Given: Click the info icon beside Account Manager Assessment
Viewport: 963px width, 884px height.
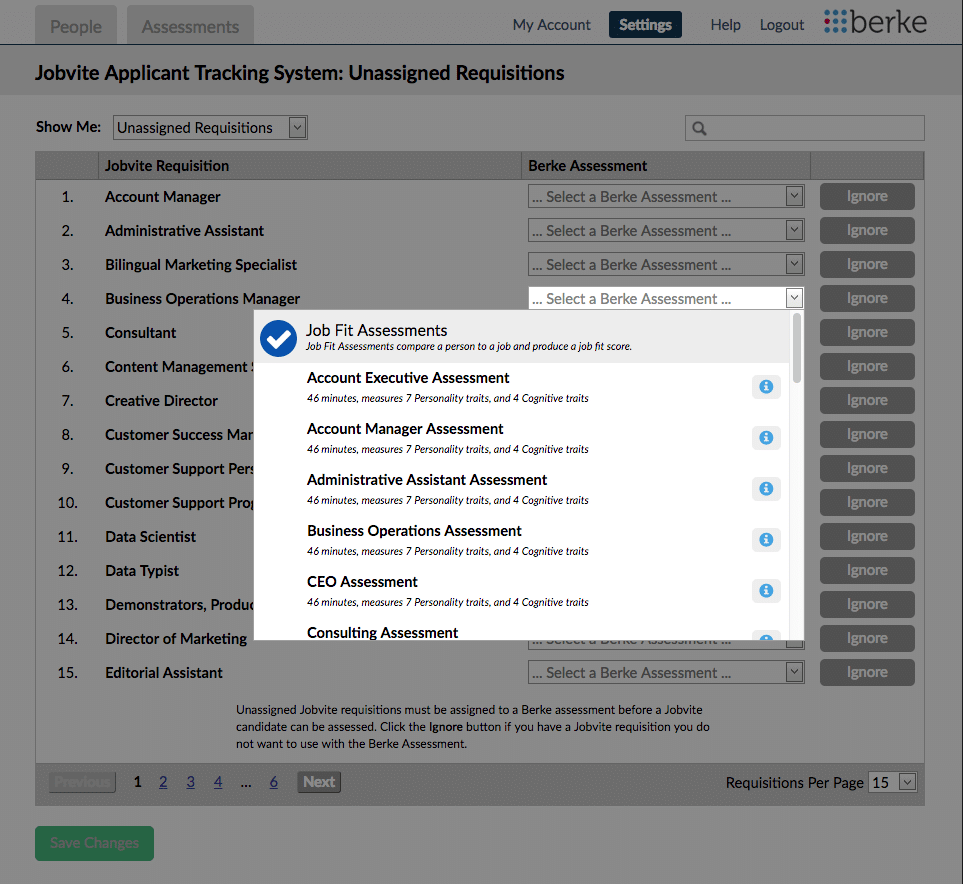Looking at the screenshot, I should click(766, 437).
